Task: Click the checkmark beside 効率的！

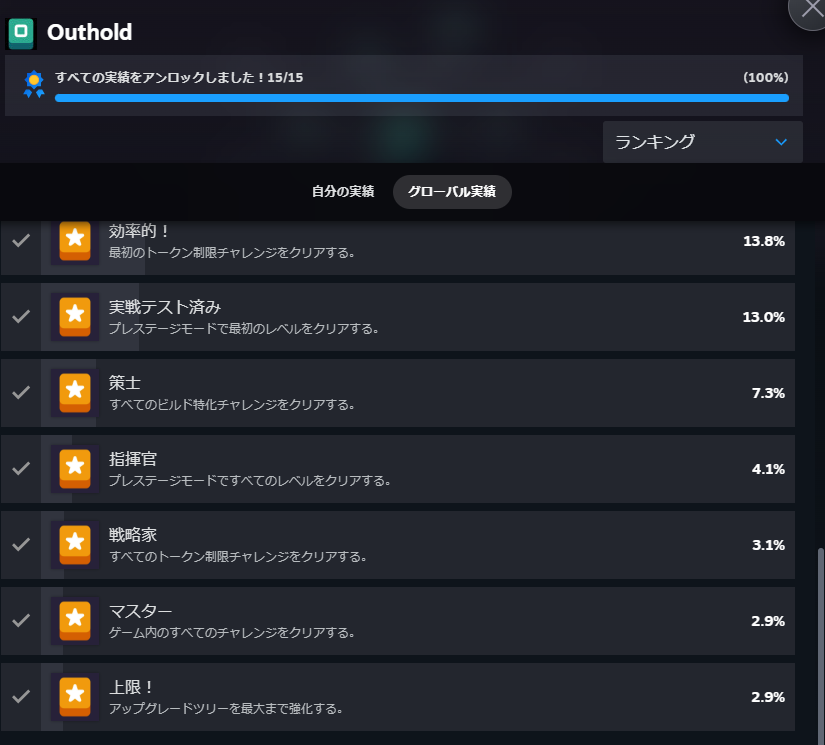Action: coord(21,240)
